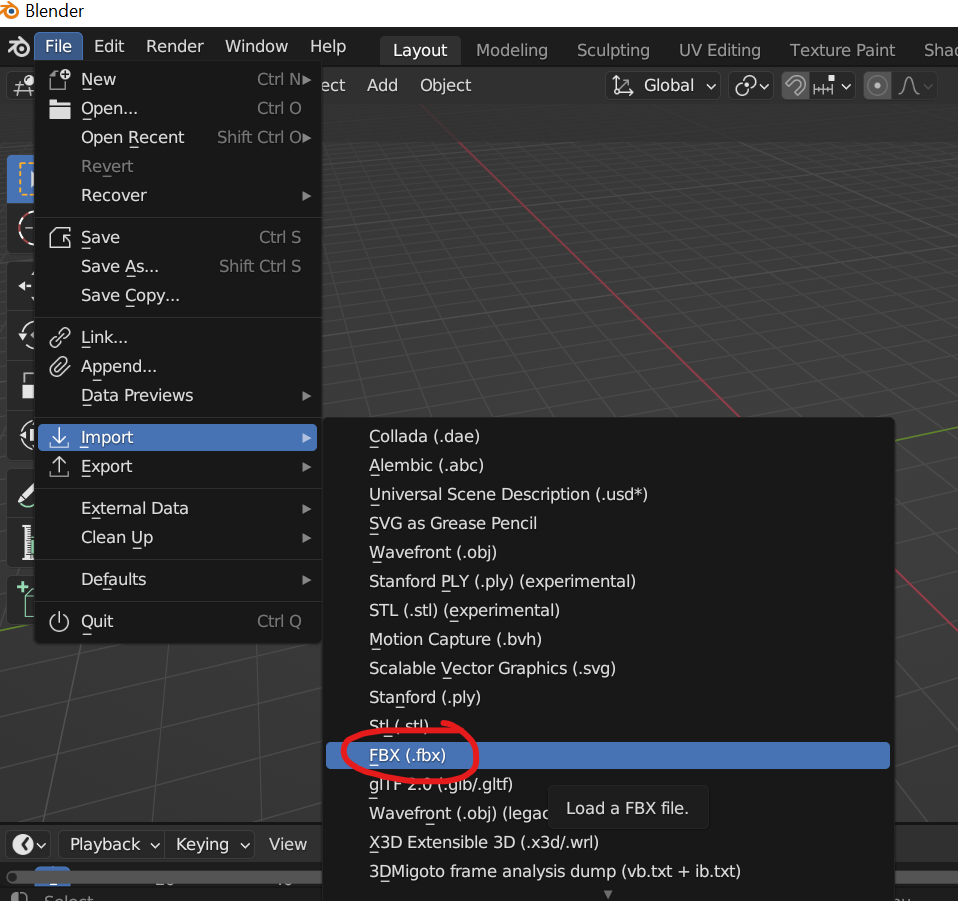
Task: Click the Link chain icon
Action: coord(59,337)
